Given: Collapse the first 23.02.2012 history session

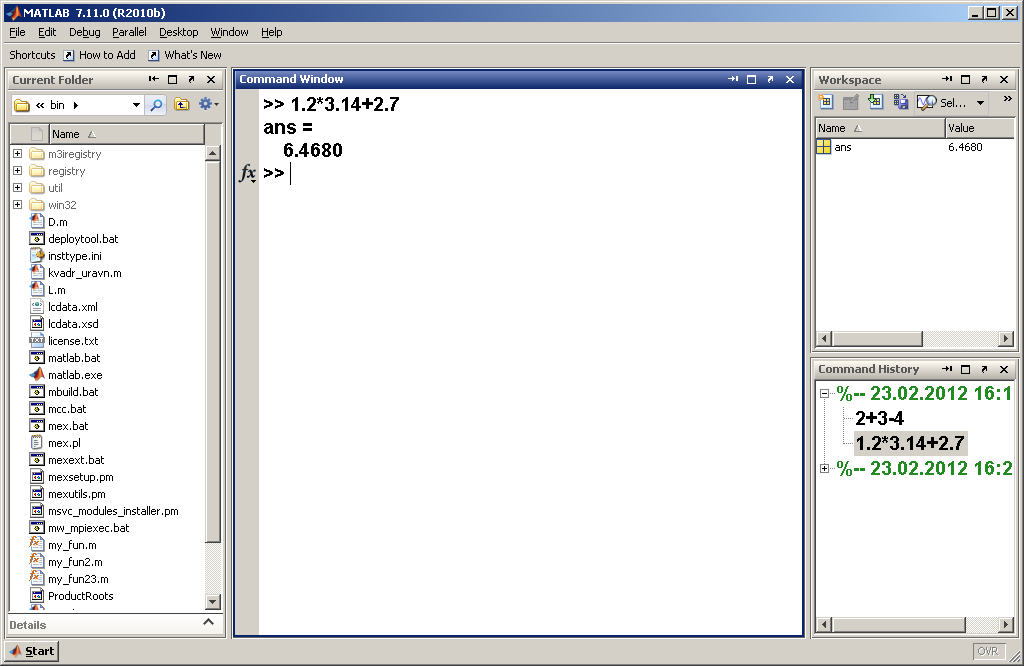Looking at the screenshot, I should [824, 394].
